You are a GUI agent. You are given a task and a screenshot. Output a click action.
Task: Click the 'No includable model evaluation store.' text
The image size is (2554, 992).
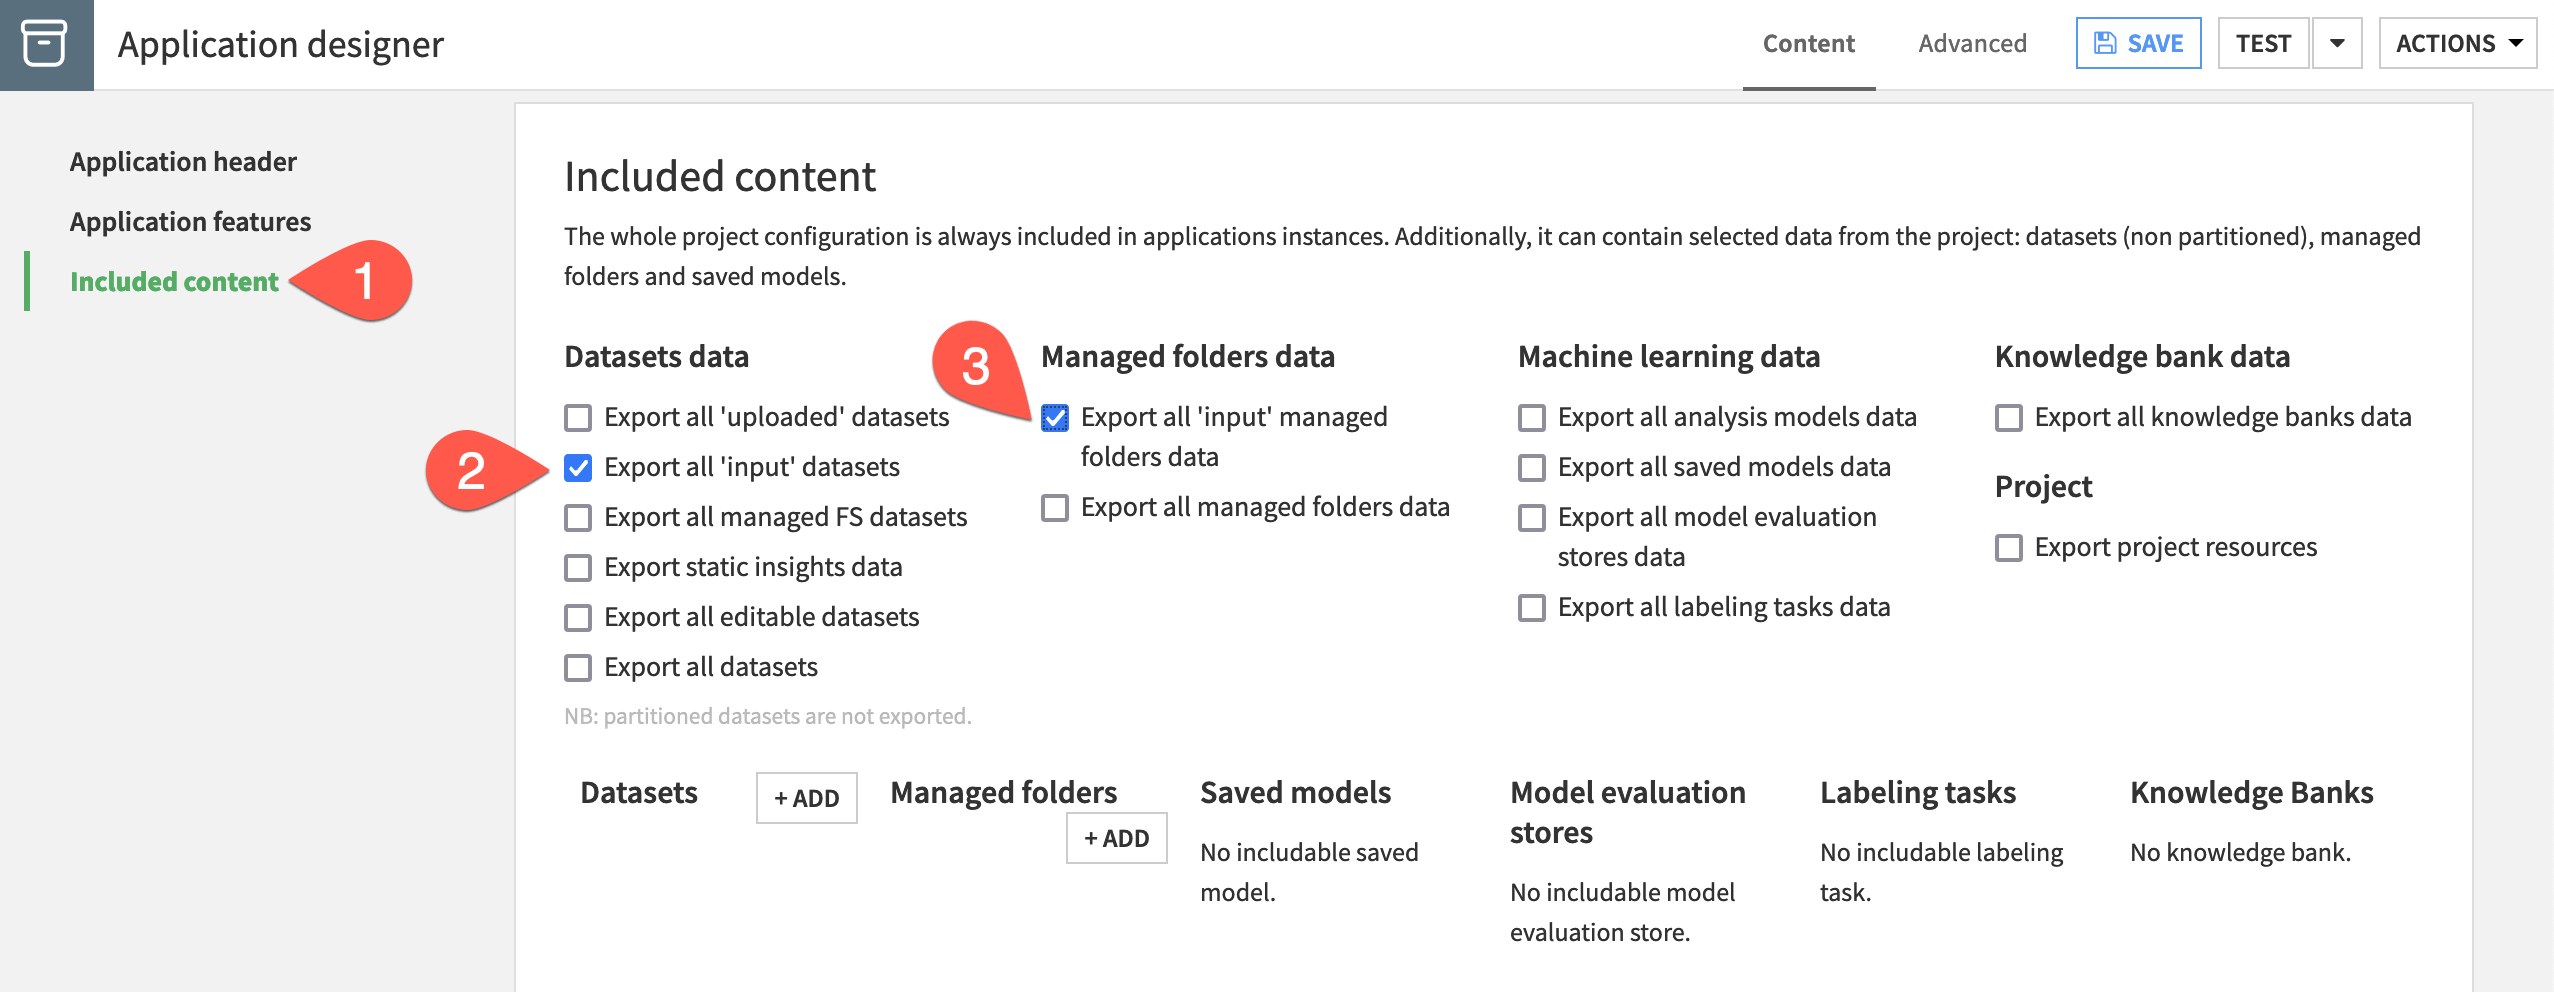[x=1622, y=912]
